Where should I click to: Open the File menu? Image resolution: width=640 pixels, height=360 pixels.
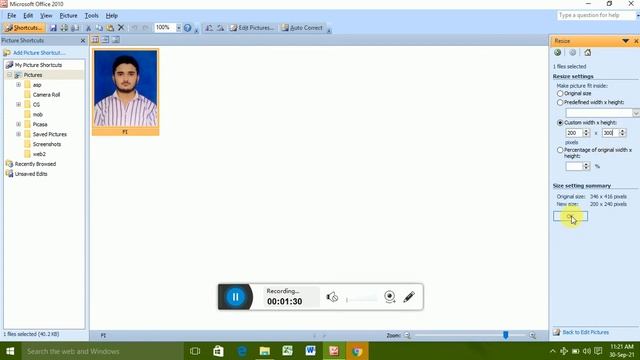tap(11, 16)
